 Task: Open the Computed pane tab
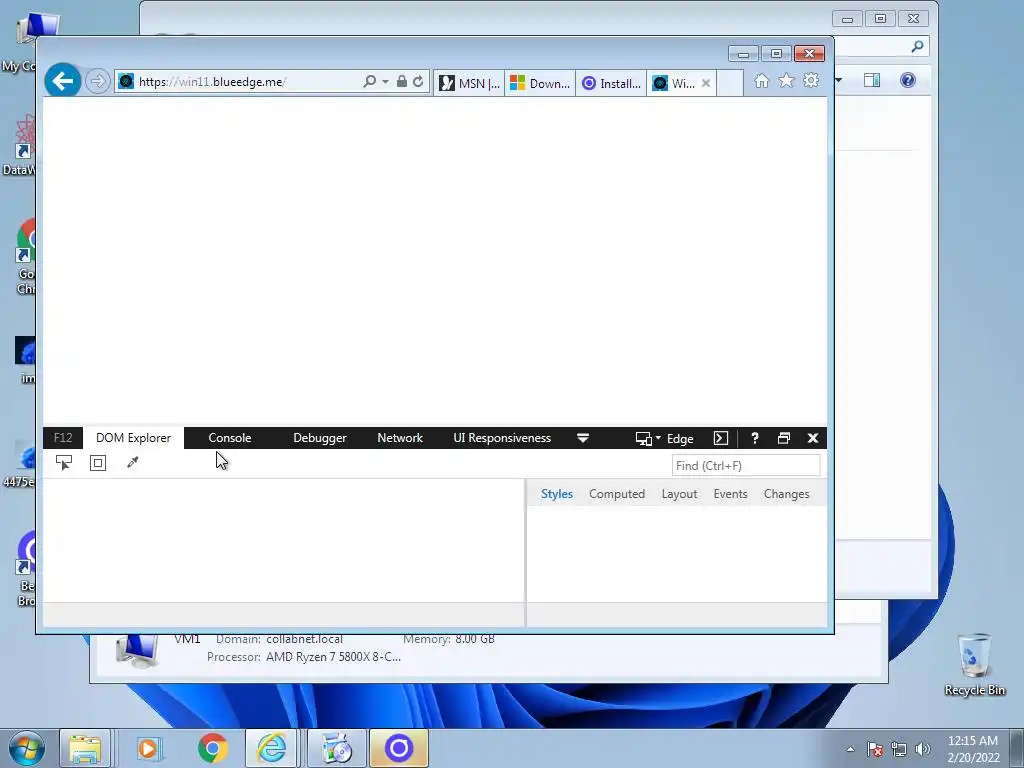pyautogui.click(x=617, y=494)
